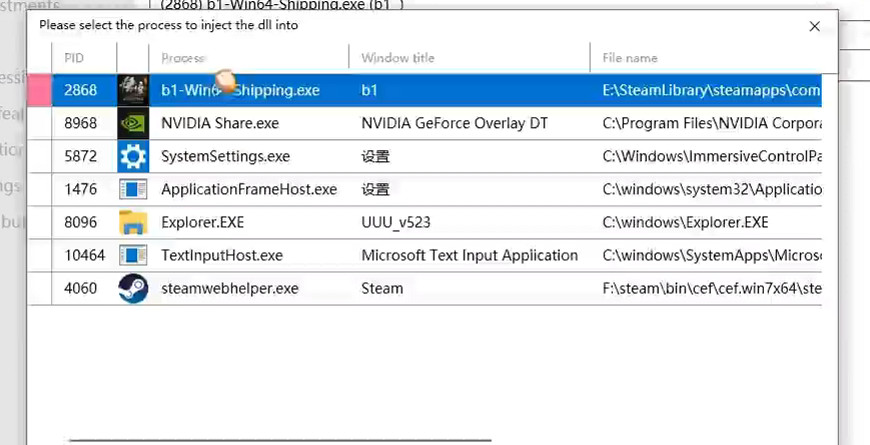Select PID 8968 in the list
870x445 pixels.
pos(80,123)
